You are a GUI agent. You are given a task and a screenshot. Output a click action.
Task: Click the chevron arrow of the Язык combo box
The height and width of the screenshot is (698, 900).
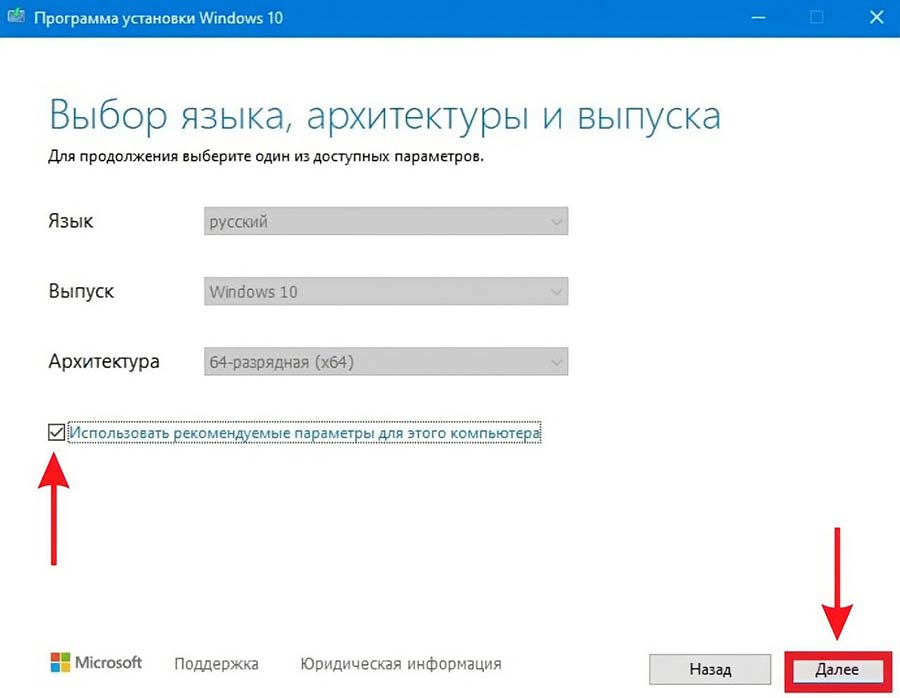(555, 222)
